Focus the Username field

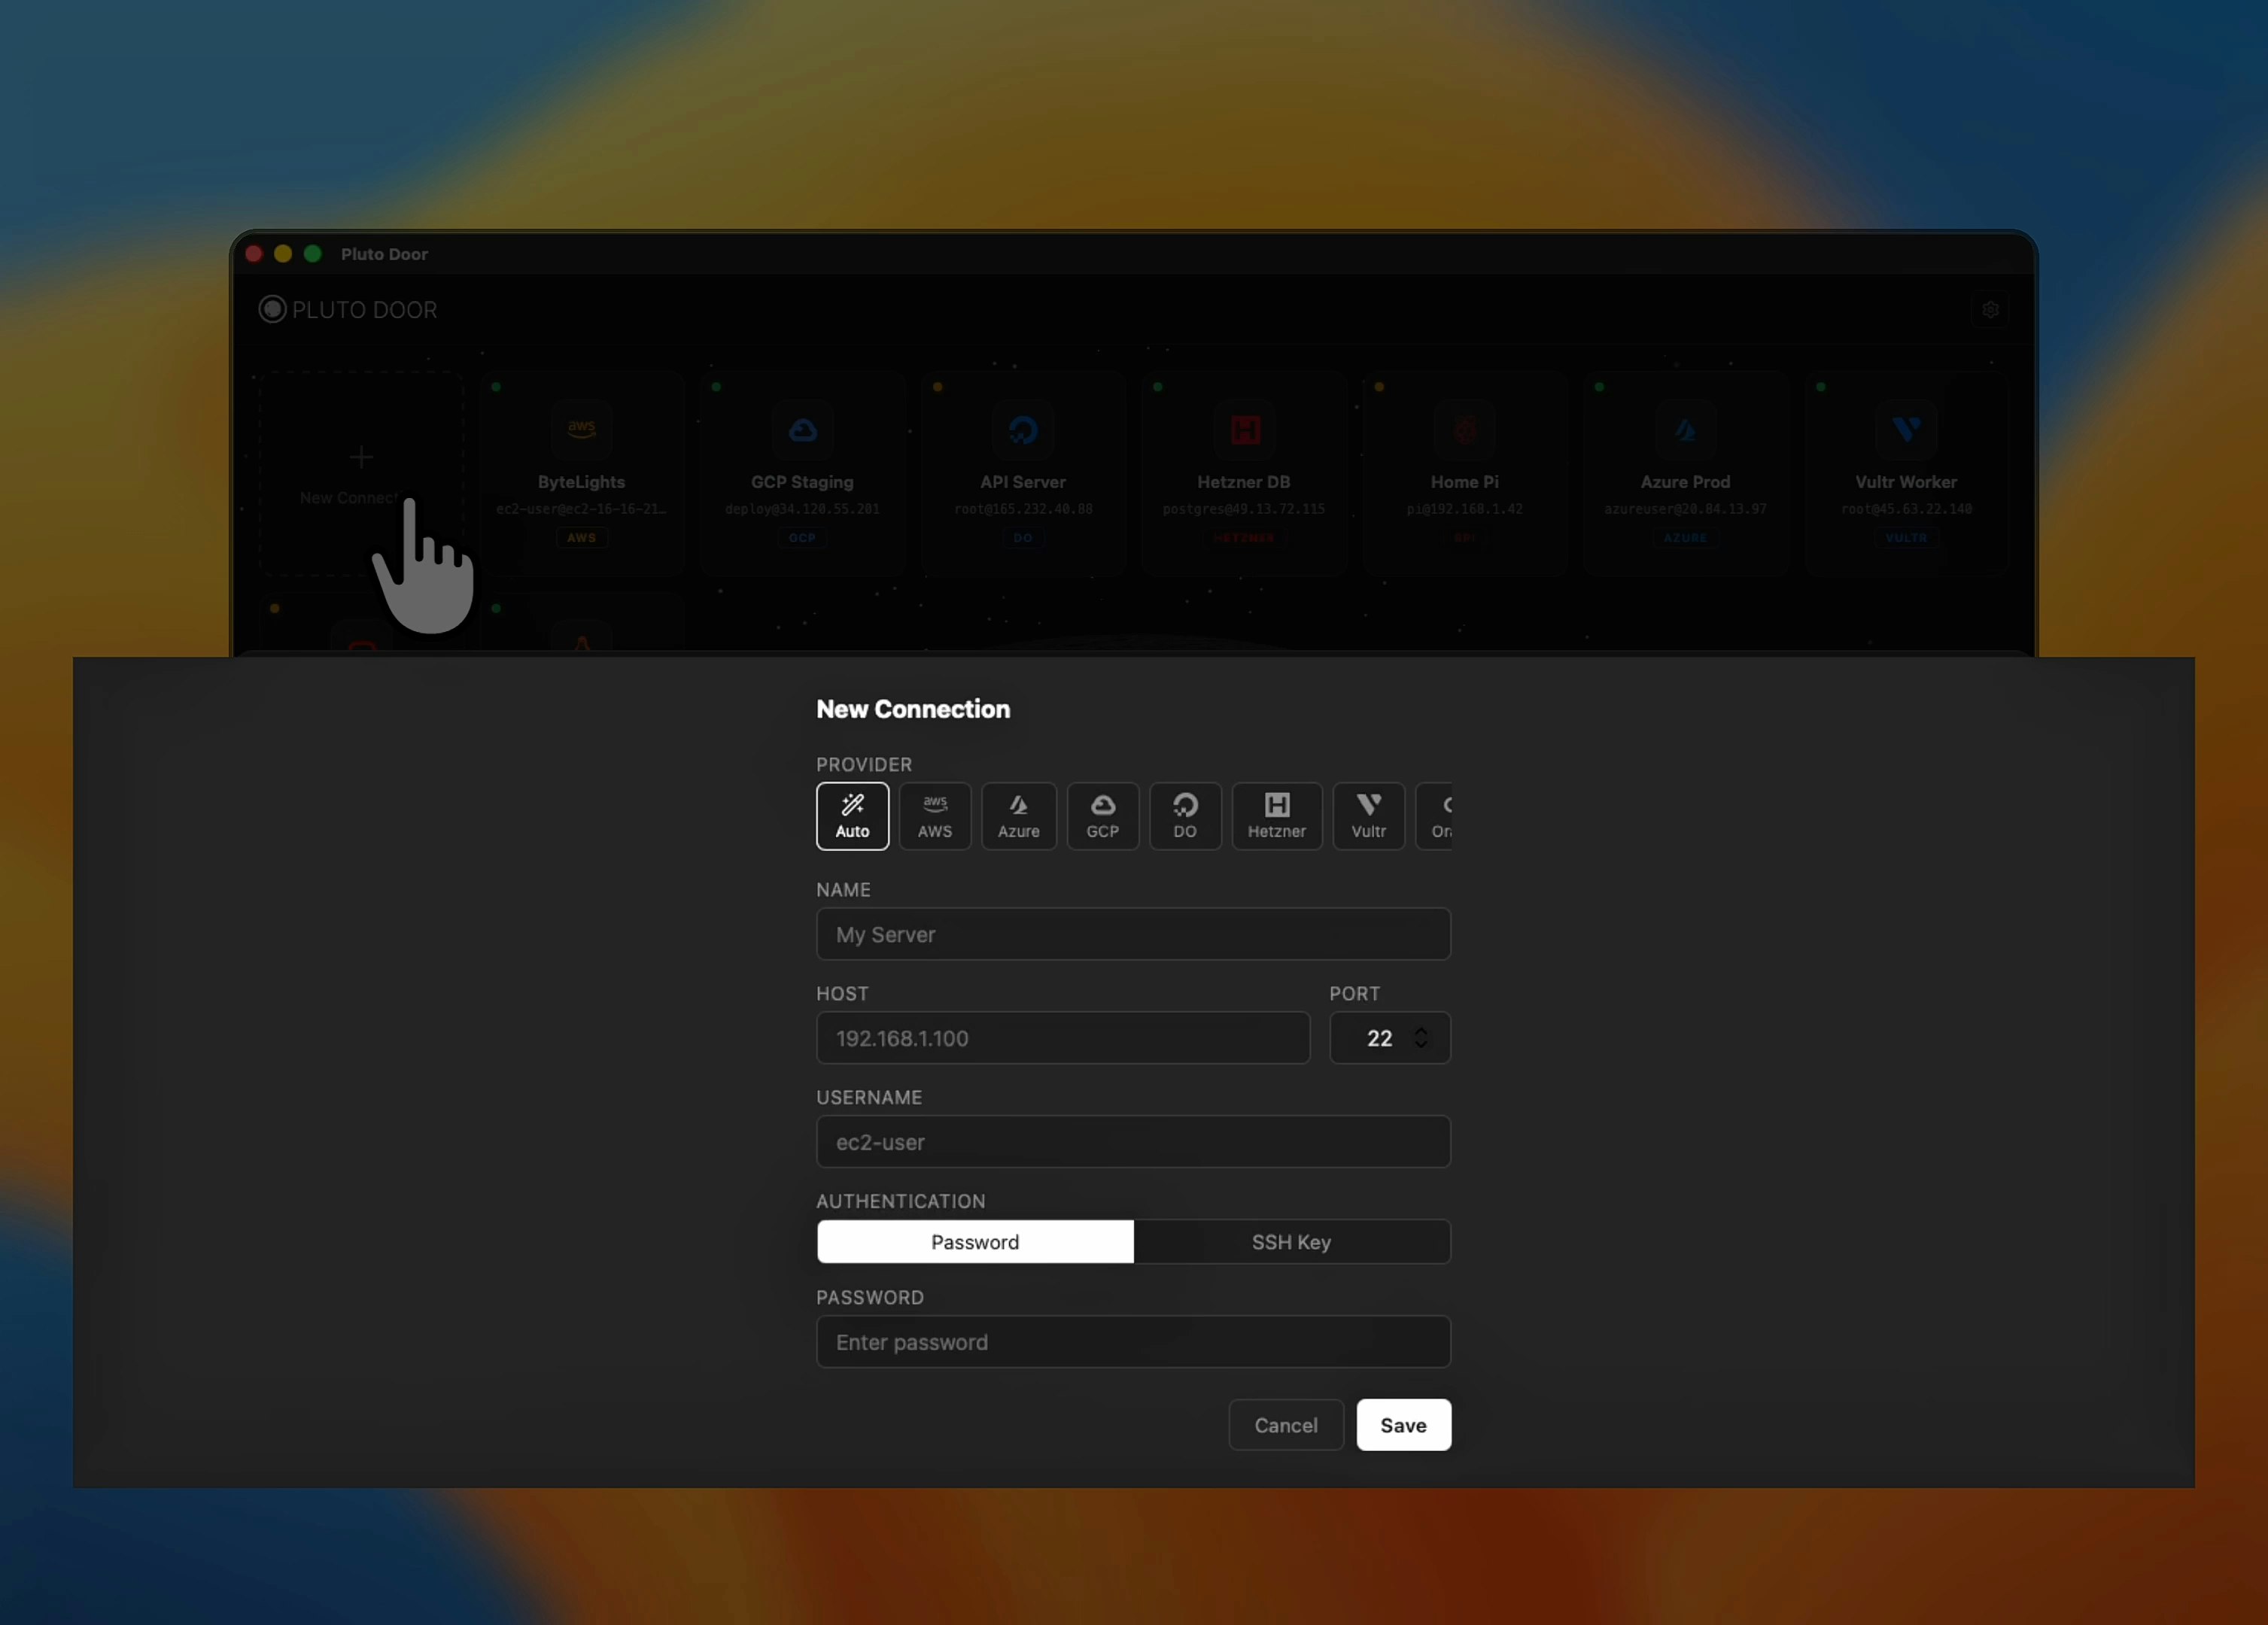point(1133,1141)
